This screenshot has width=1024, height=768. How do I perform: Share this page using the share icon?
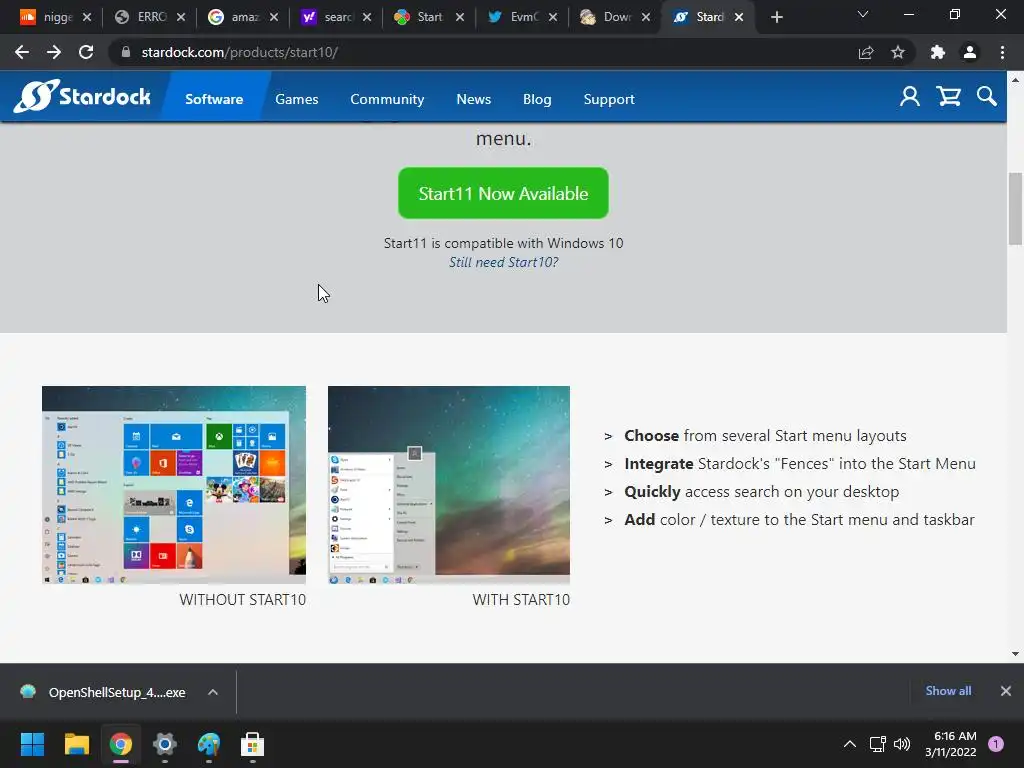[x=866, y=52]
